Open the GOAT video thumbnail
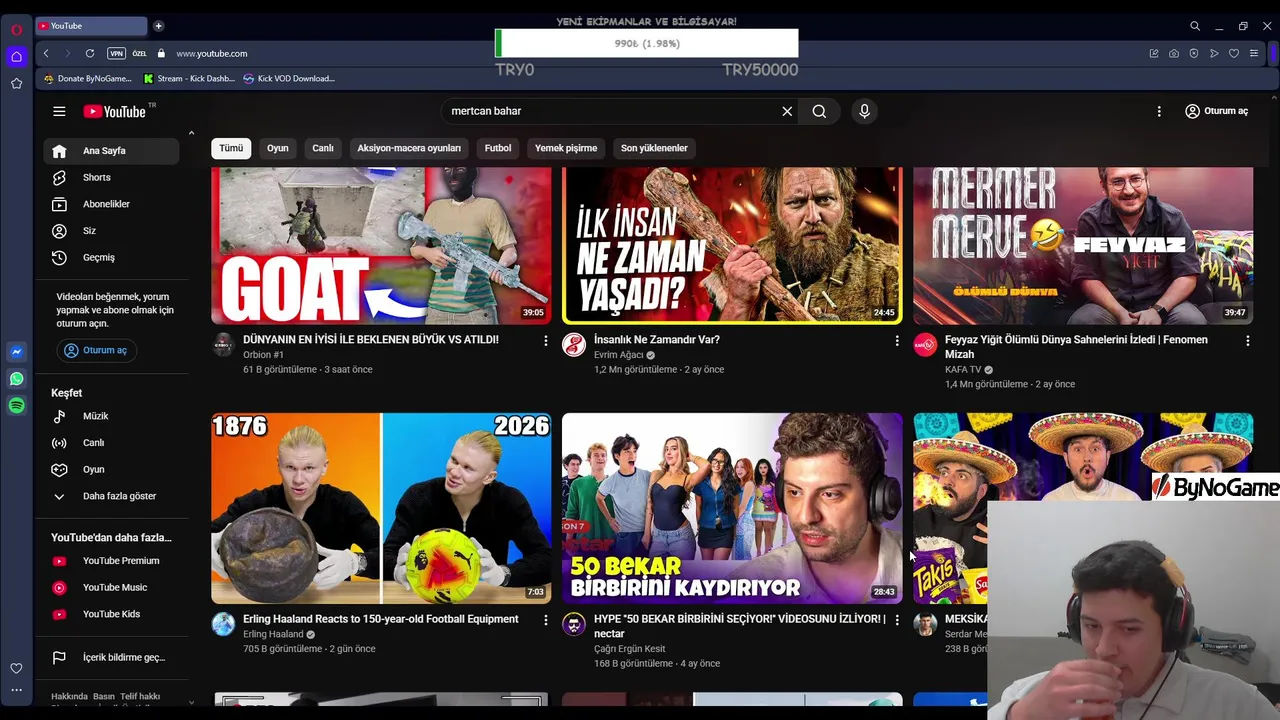 tap(381, 245)
